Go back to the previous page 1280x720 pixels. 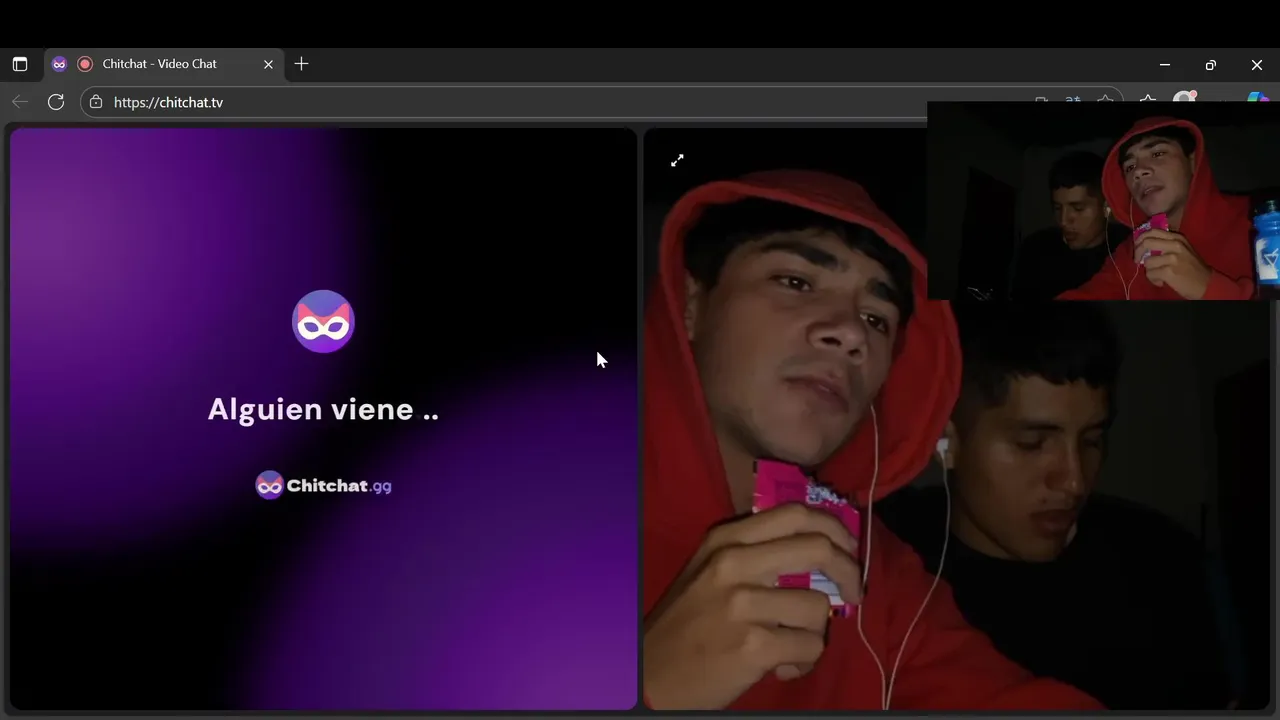coord(20,102)
